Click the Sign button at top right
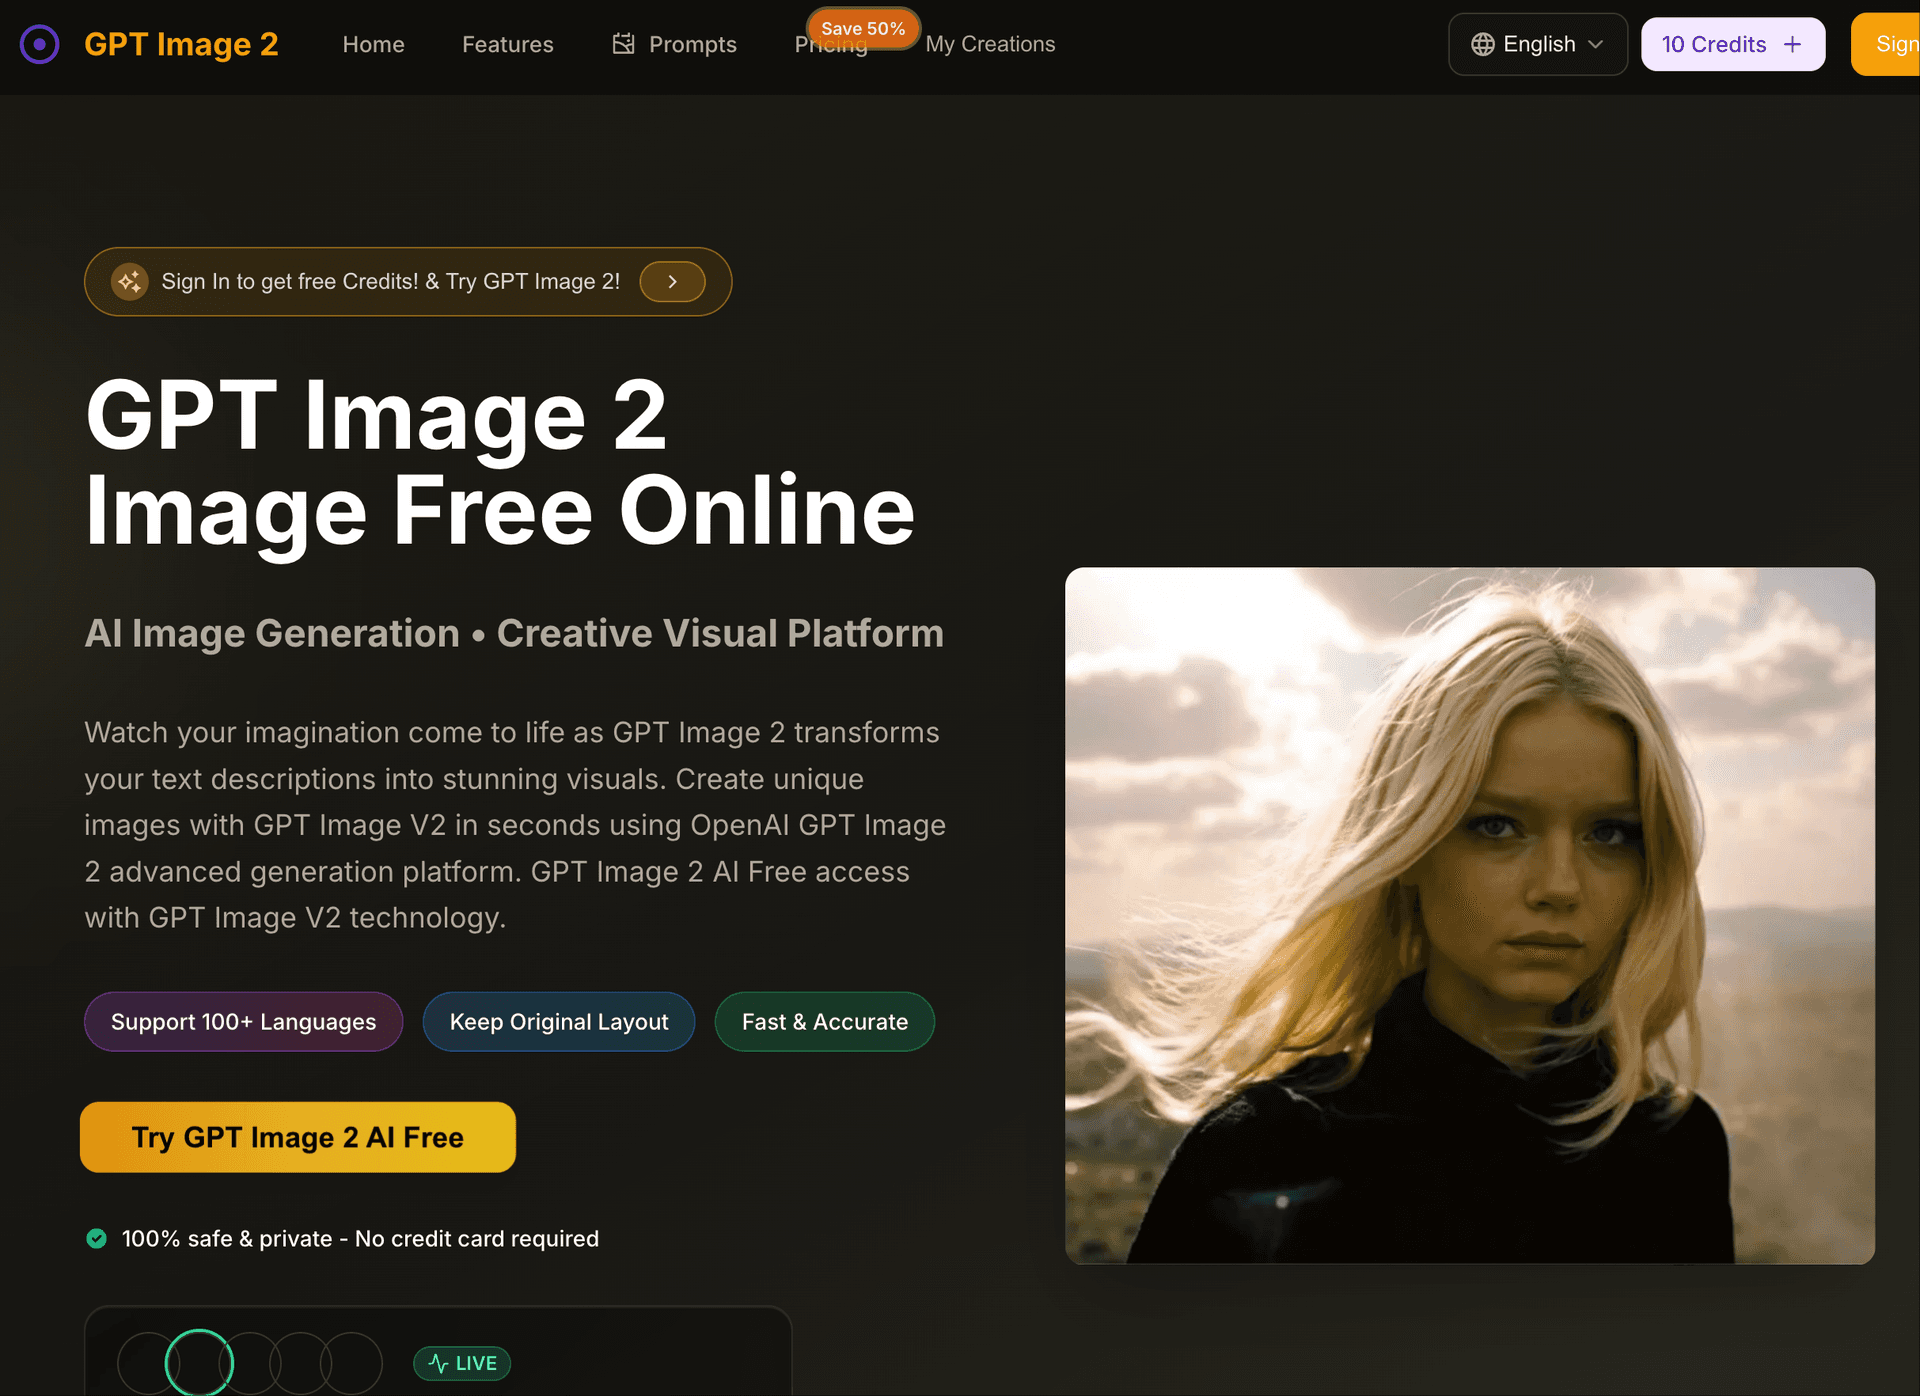Viewport: 1920px width, 1396px height. click(x=1886, y=44)
